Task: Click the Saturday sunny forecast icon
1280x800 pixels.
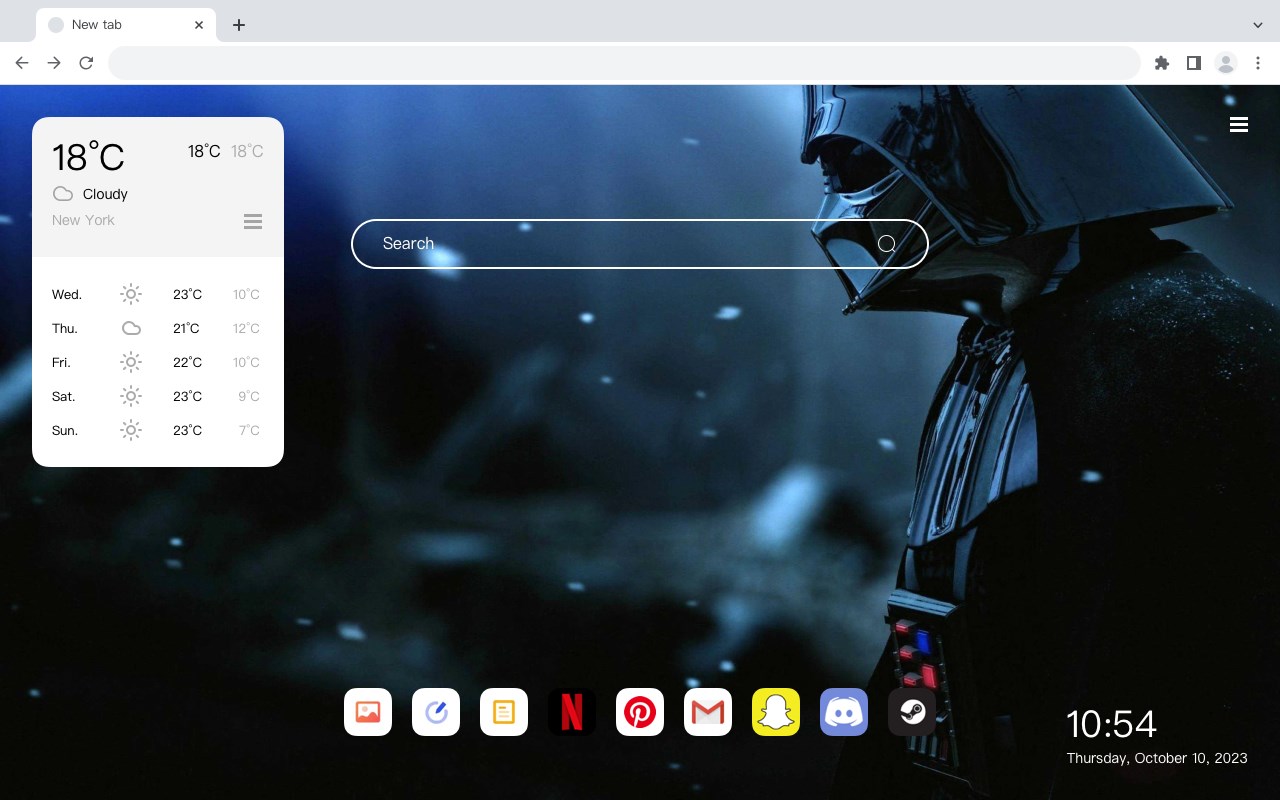Action: (131, 396)
